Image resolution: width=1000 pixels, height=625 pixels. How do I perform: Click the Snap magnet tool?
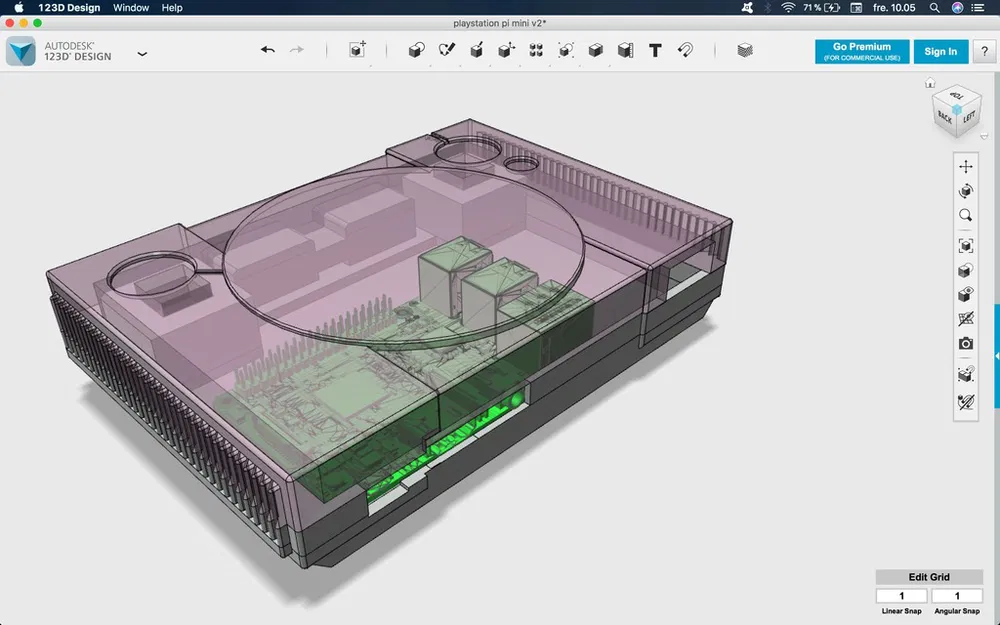point(685,48)
